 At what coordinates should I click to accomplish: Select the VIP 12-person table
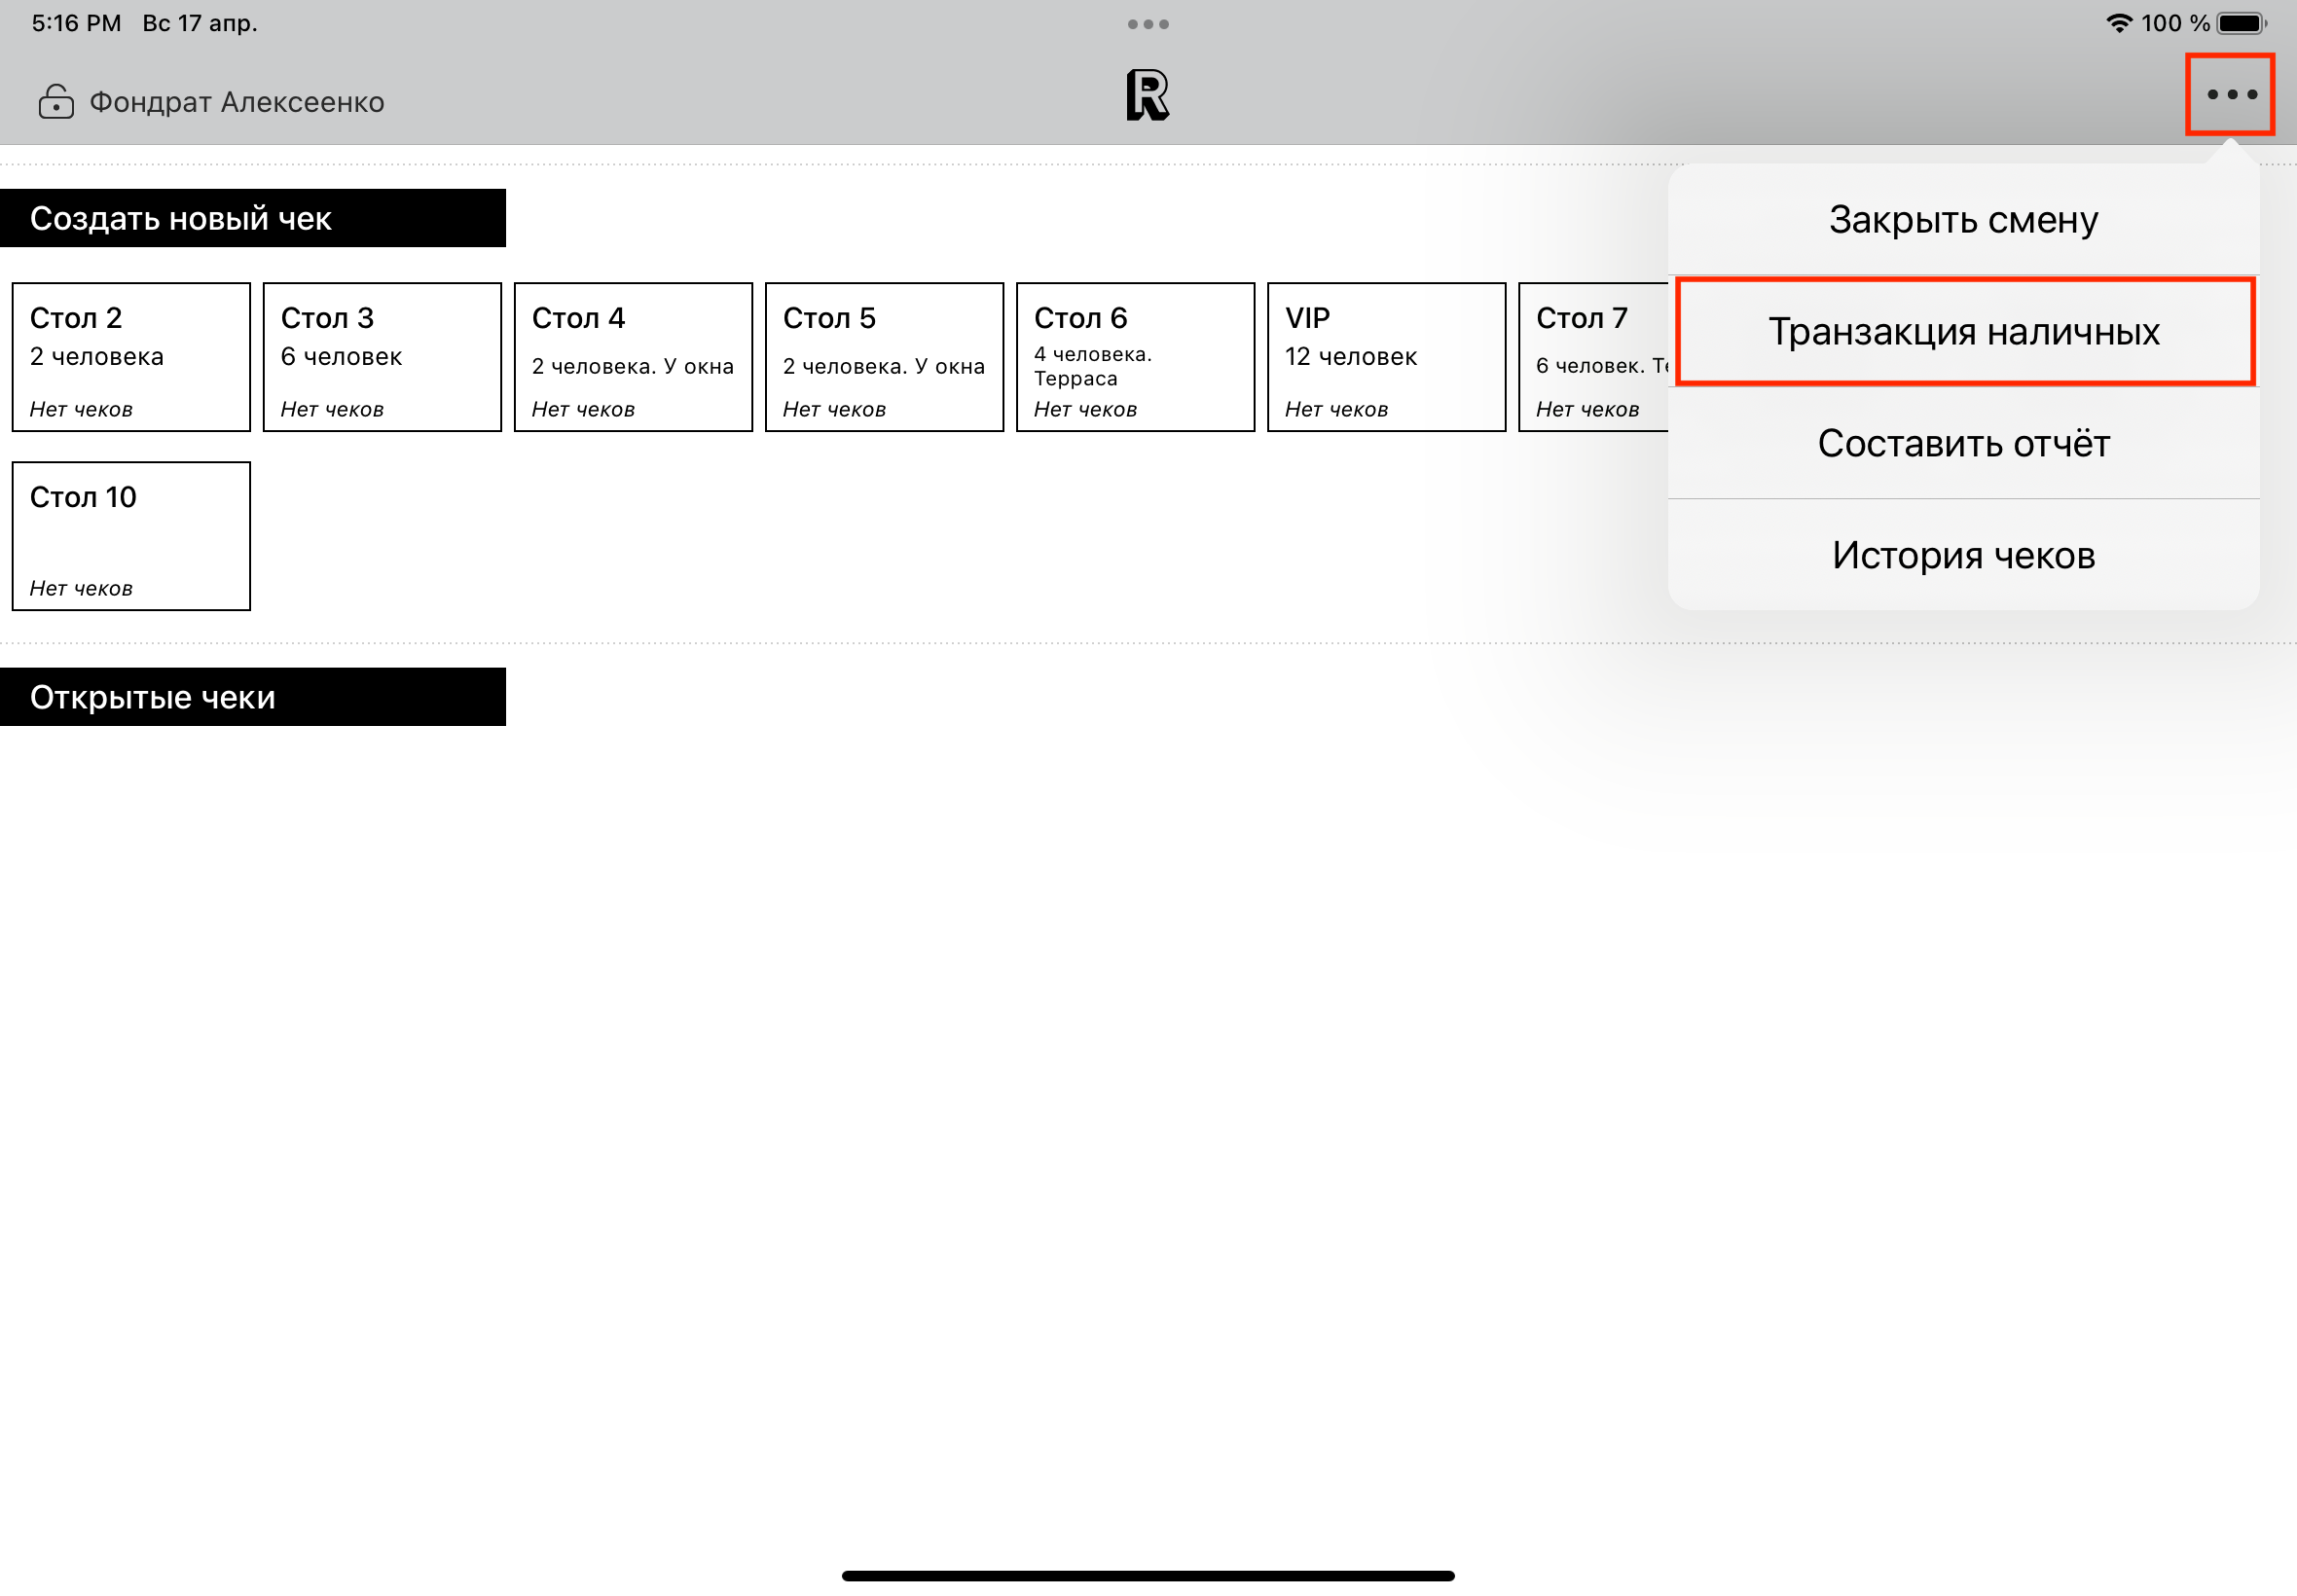point(1386,357)
